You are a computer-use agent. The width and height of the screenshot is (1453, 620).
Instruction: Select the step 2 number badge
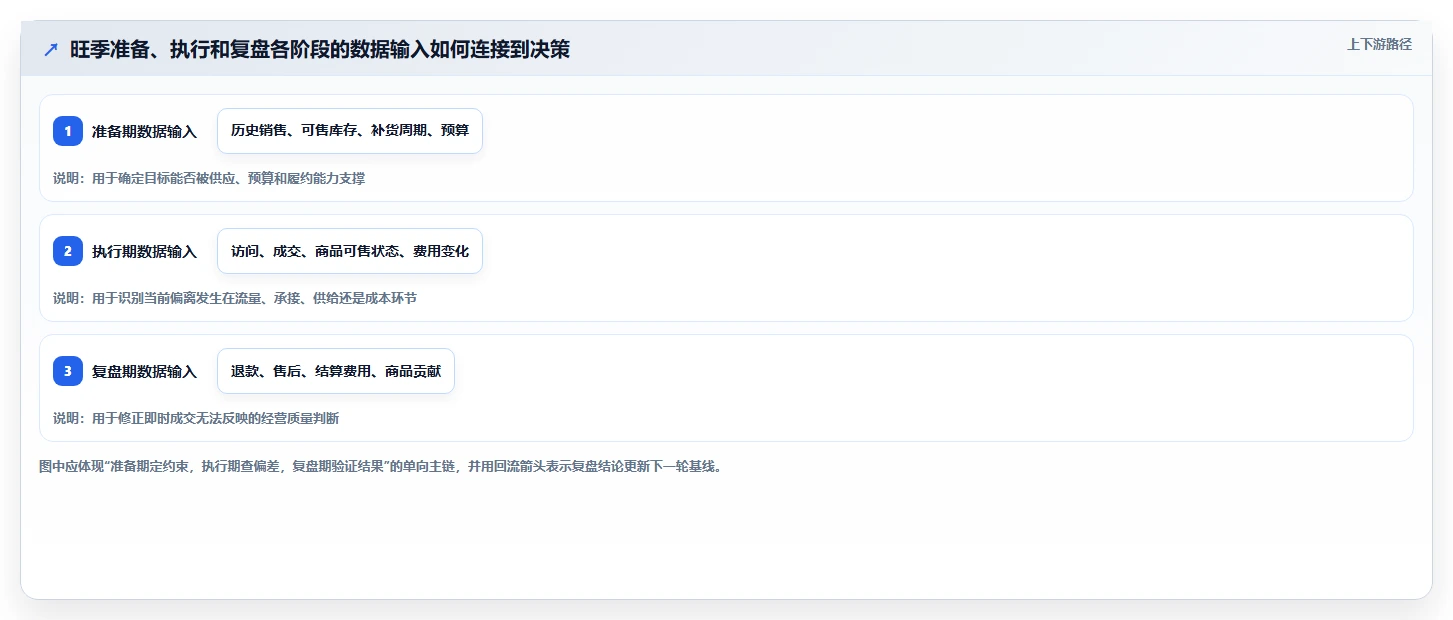tap(68, 251)
